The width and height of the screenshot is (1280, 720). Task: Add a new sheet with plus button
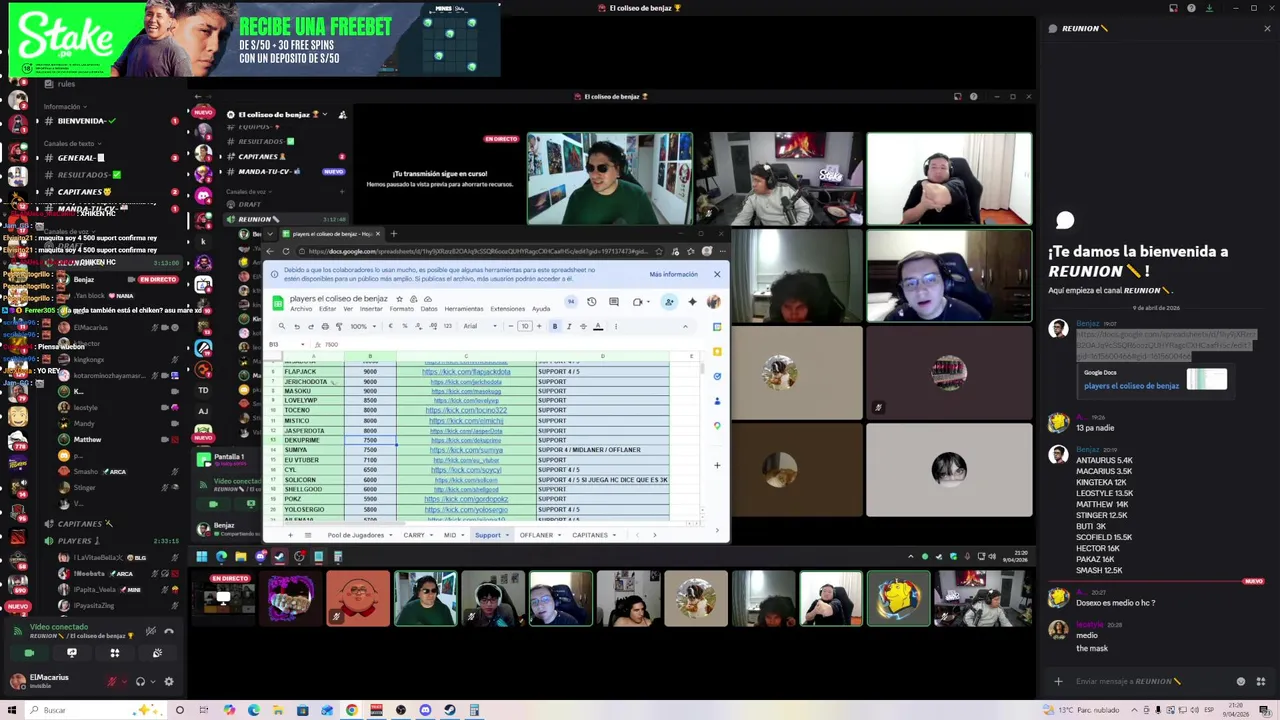pos(291,535)
